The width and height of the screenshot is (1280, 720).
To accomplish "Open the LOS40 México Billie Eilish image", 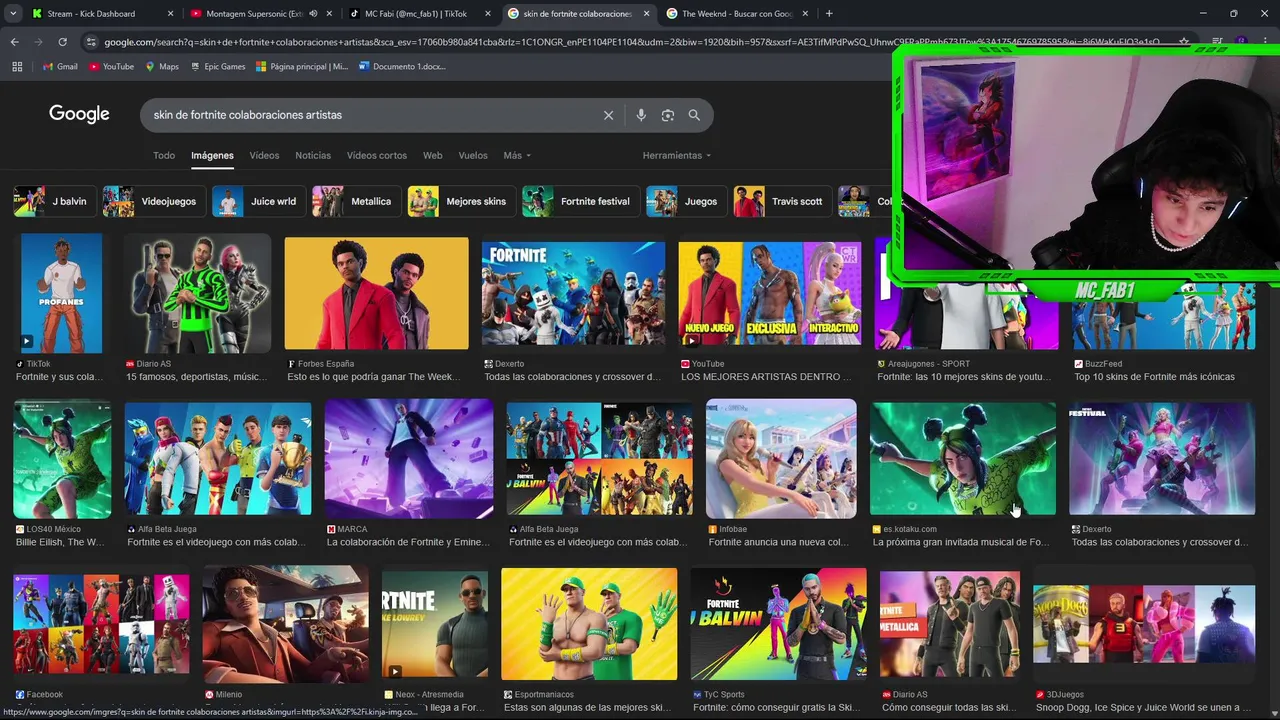I will [x=62, y=459].
